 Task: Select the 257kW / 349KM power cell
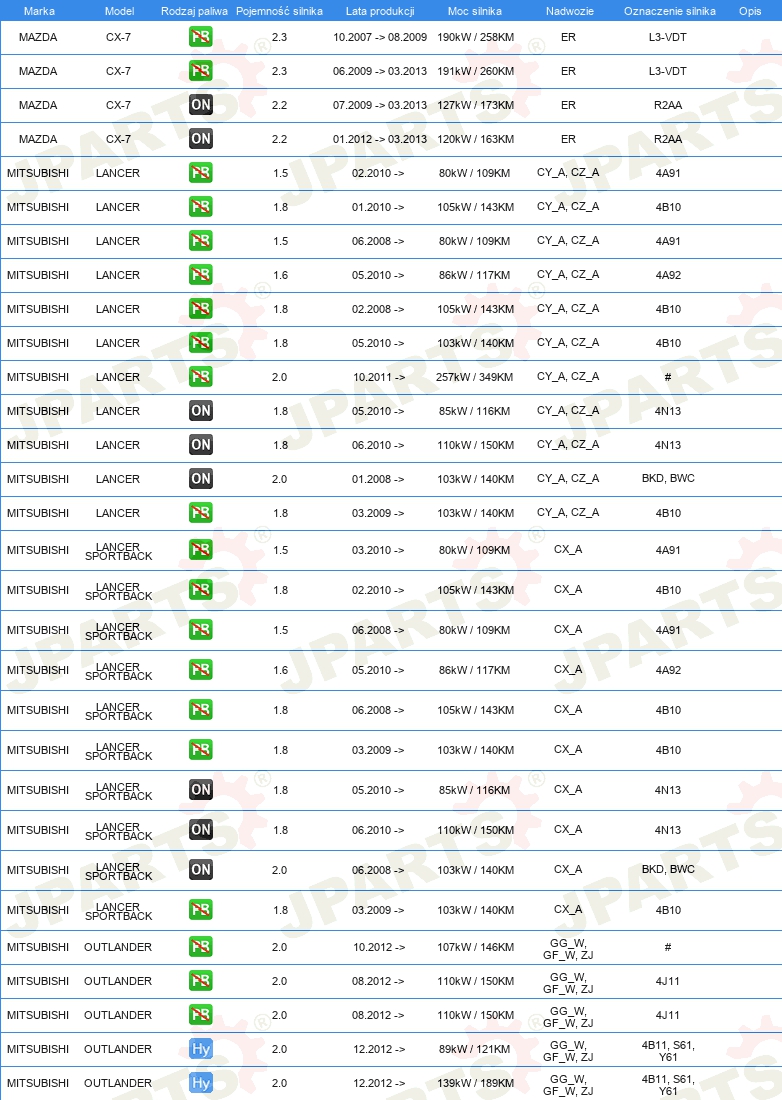point(475,377)
